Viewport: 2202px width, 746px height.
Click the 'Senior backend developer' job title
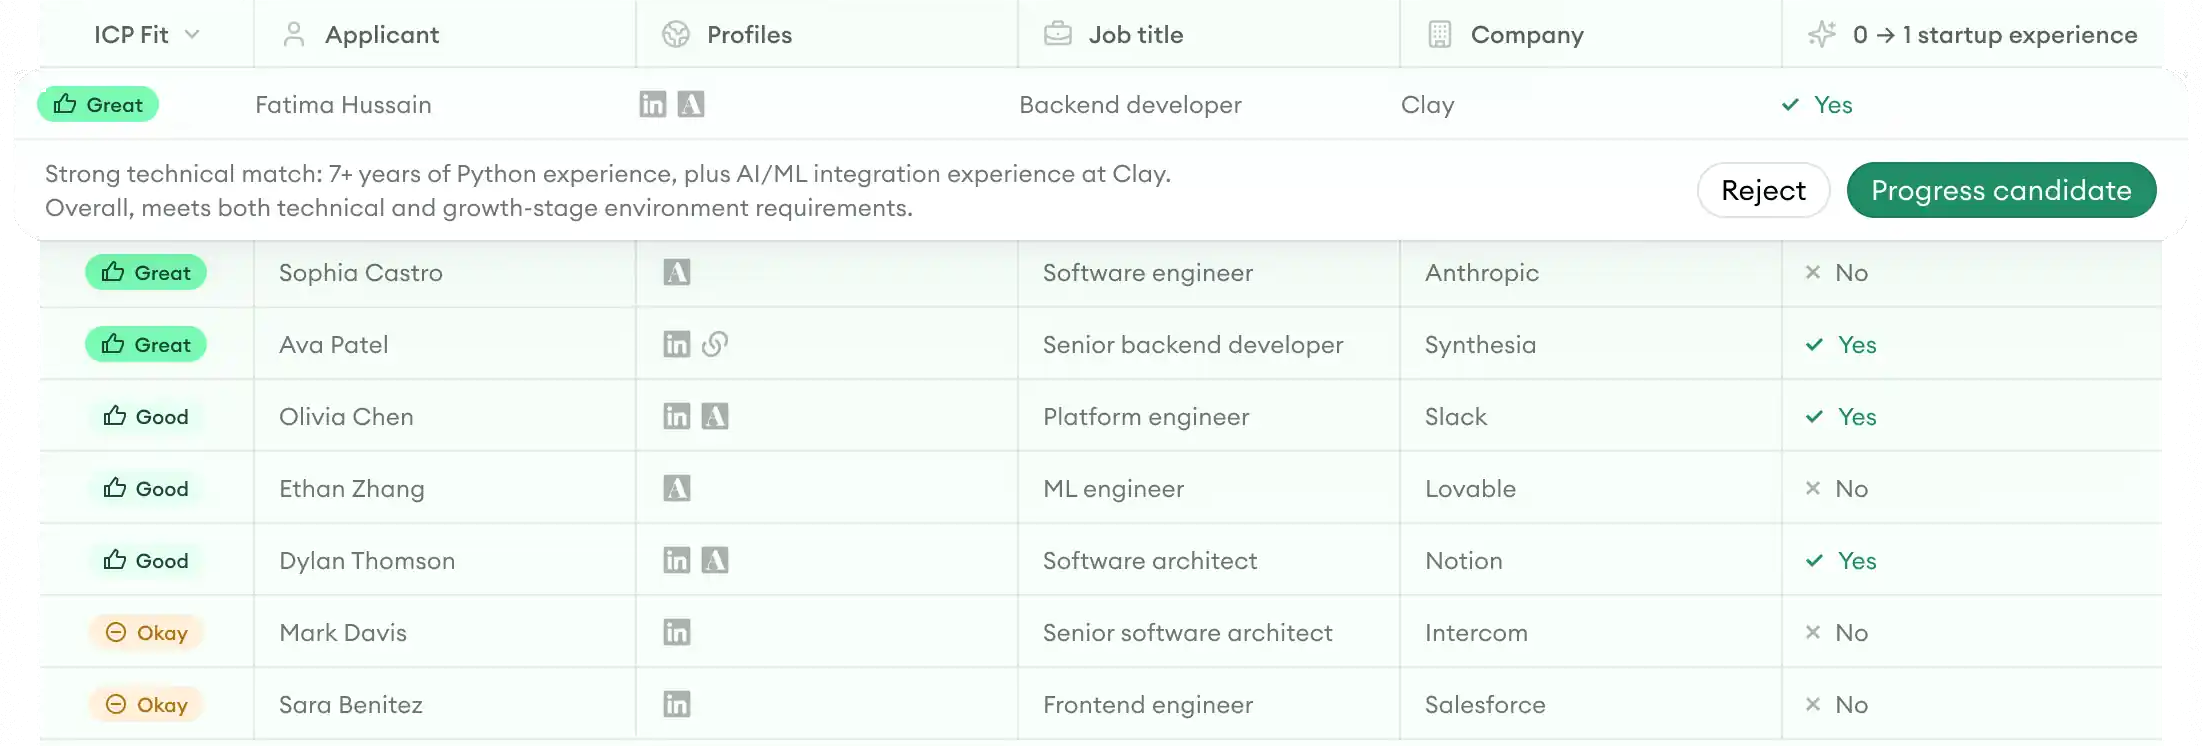[1193, 344]
